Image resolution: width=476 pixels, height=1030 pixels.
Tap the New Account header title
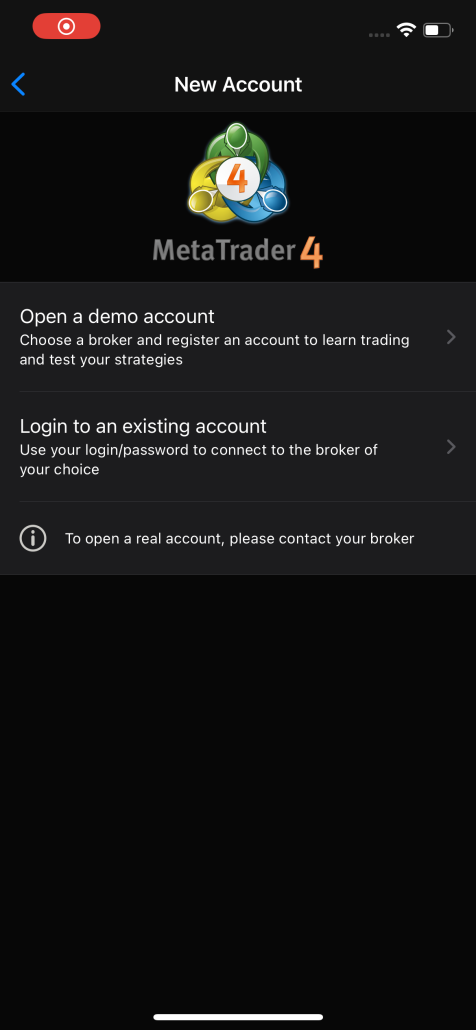coord(238,84)
